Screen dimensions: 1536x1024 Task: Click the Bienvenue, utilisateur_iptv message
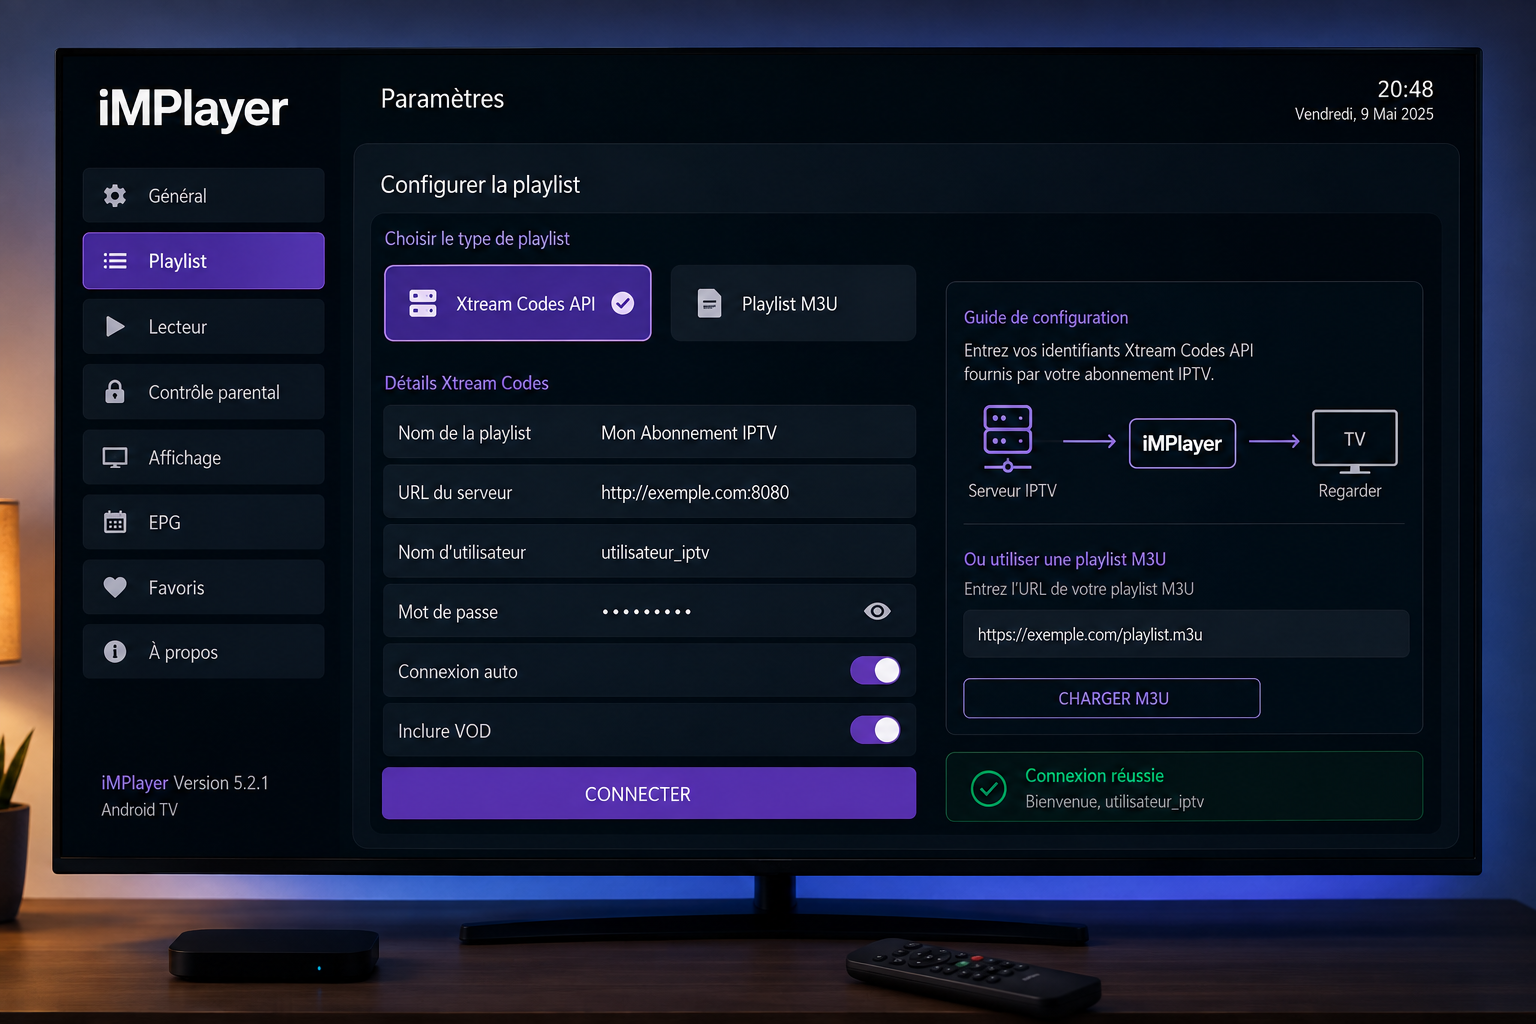1114,801
